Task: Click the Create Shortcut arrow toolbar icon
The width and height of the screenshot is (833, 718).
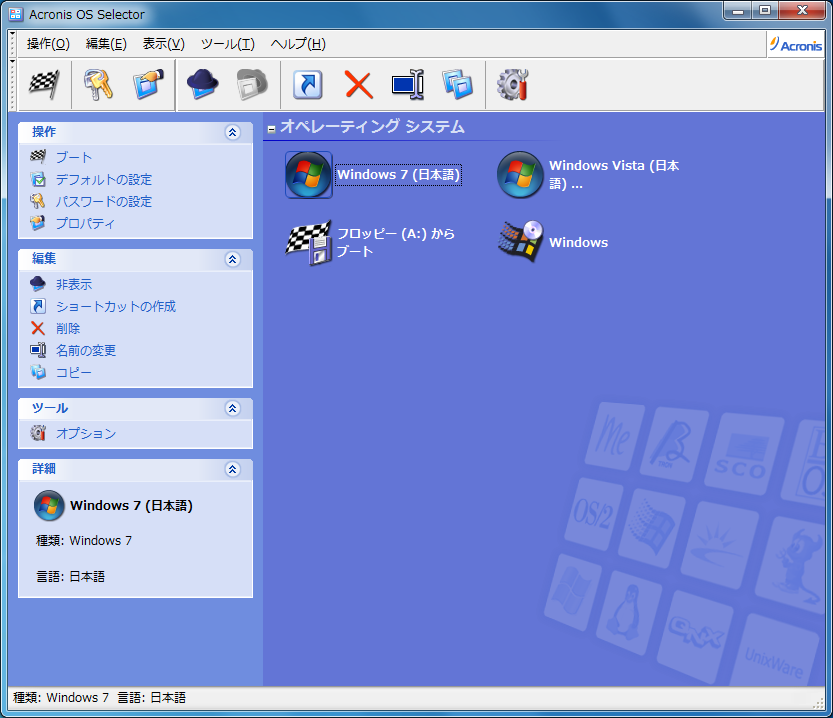Action: point(308,84)
